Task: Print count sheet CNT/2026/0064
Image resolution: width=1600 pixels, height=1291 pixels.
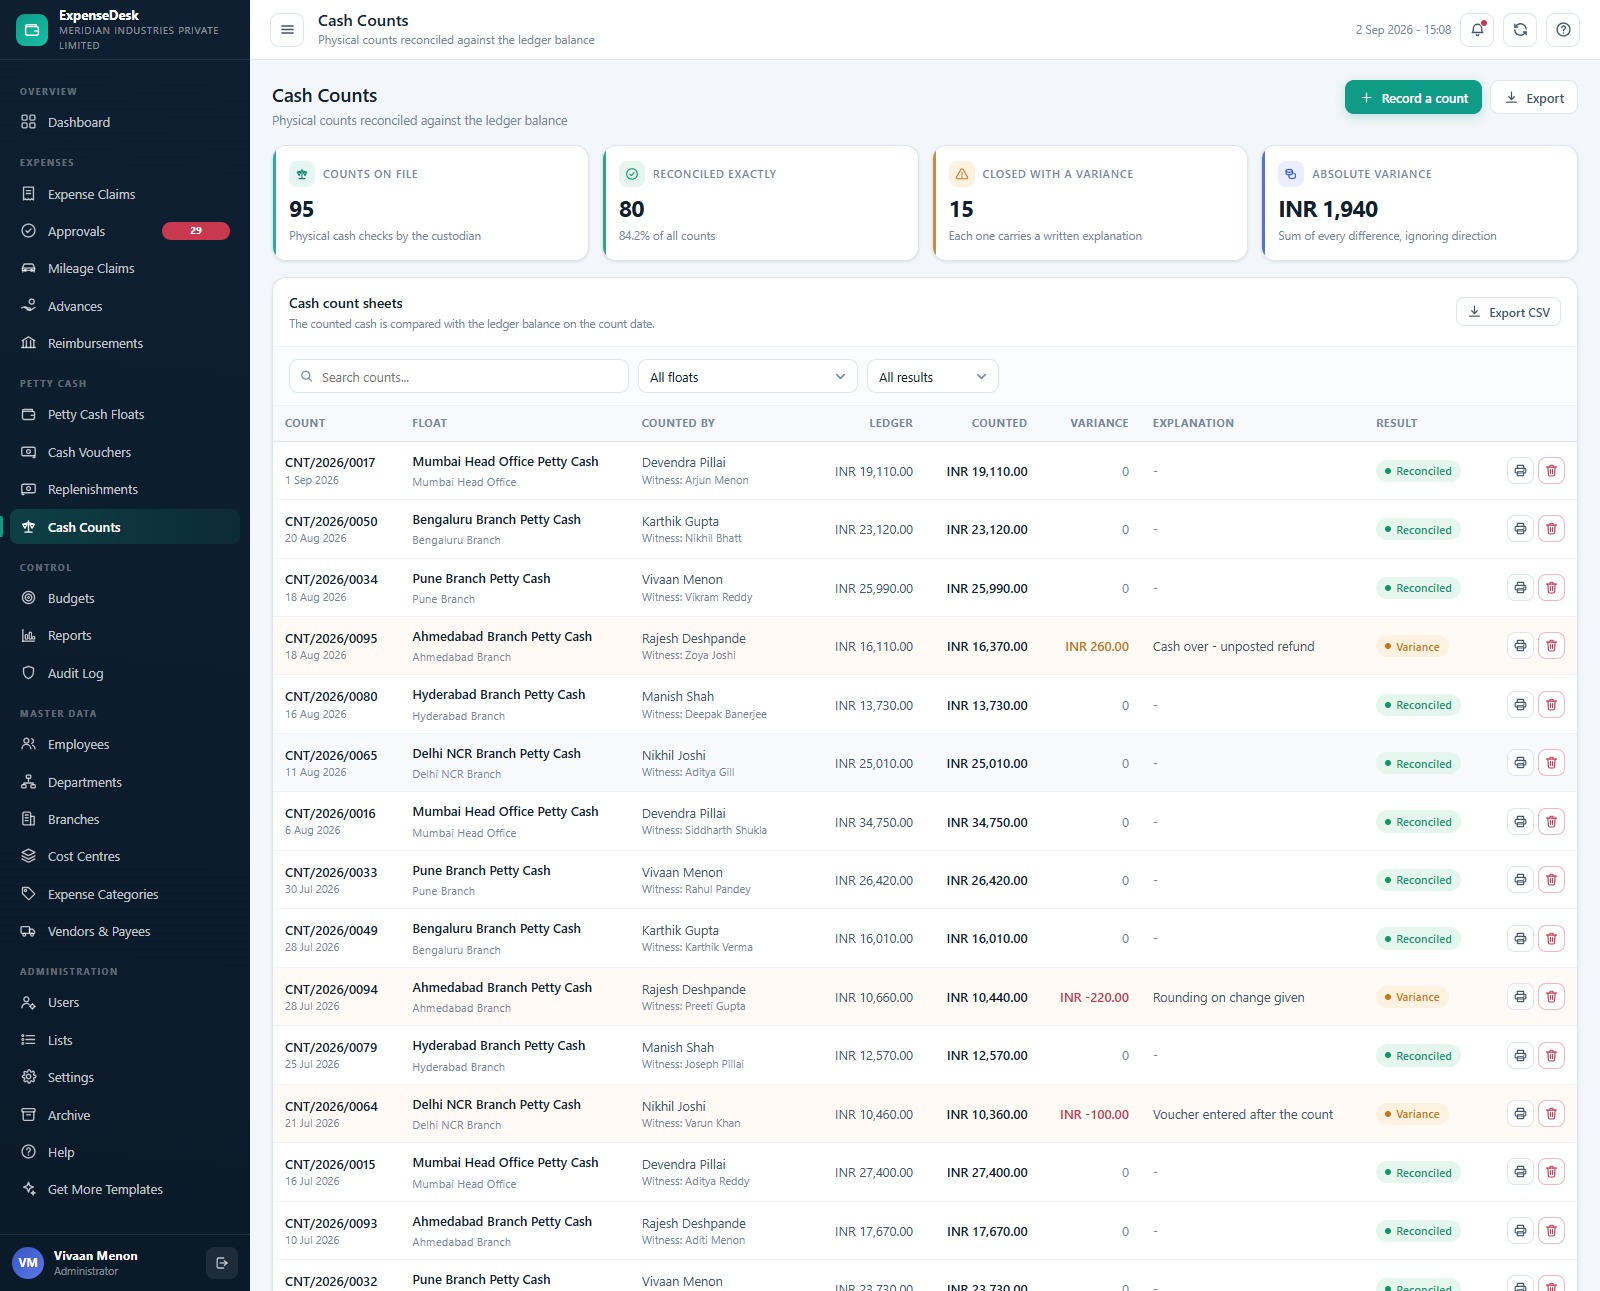Action: click(1520, 1114)
